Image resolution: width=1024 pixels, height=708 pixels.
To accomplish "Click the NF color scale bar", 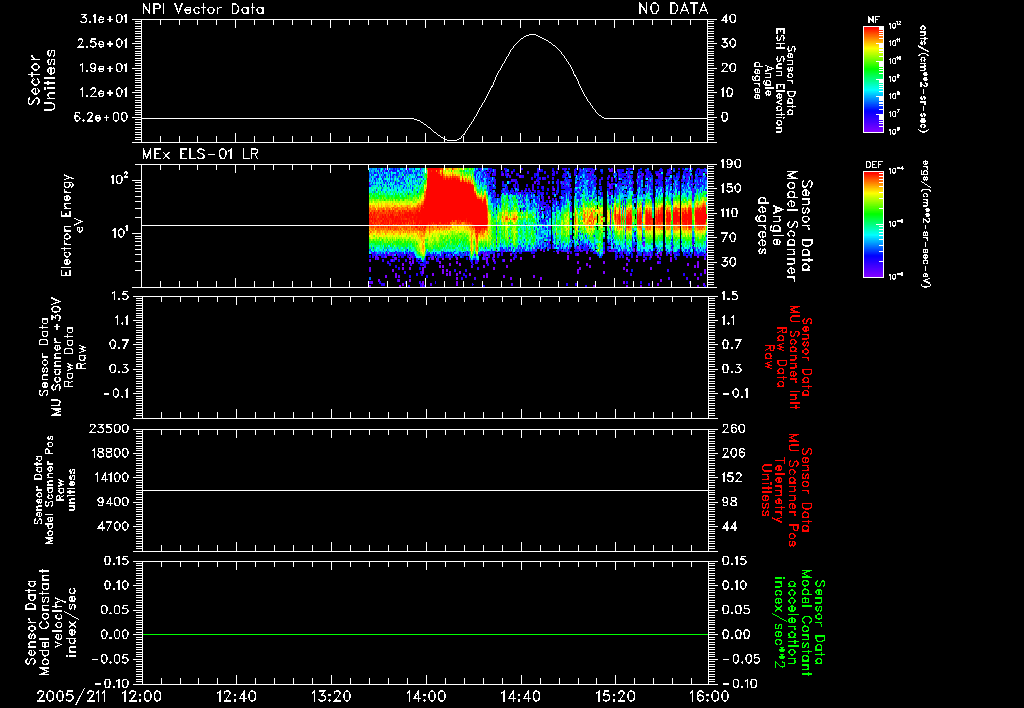I will tap(874, 79).
